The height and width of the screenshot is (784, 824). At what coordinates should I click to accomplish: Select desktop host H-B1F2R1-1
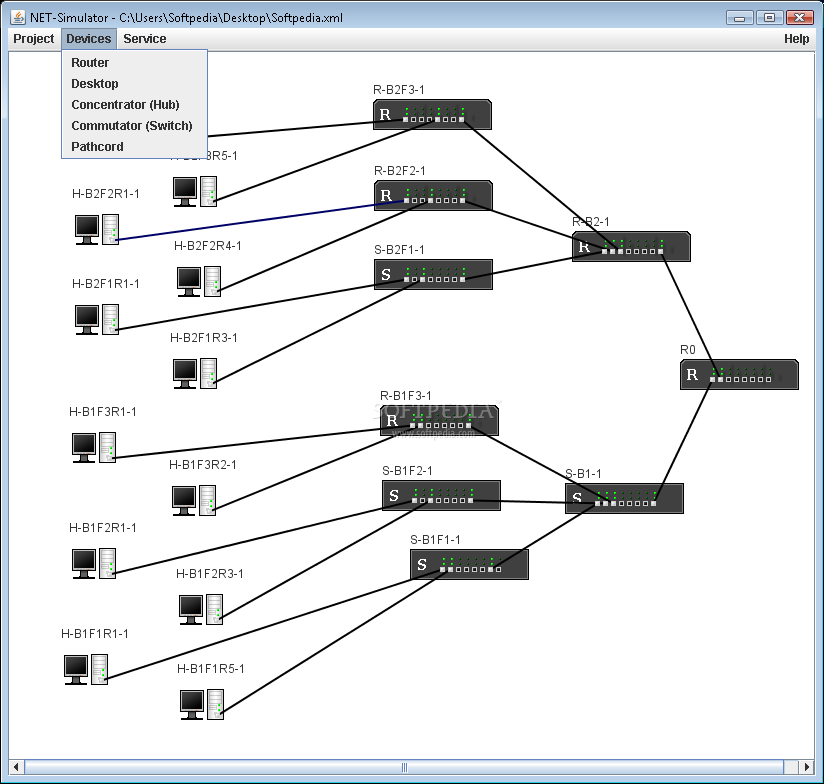coord(94,564)
